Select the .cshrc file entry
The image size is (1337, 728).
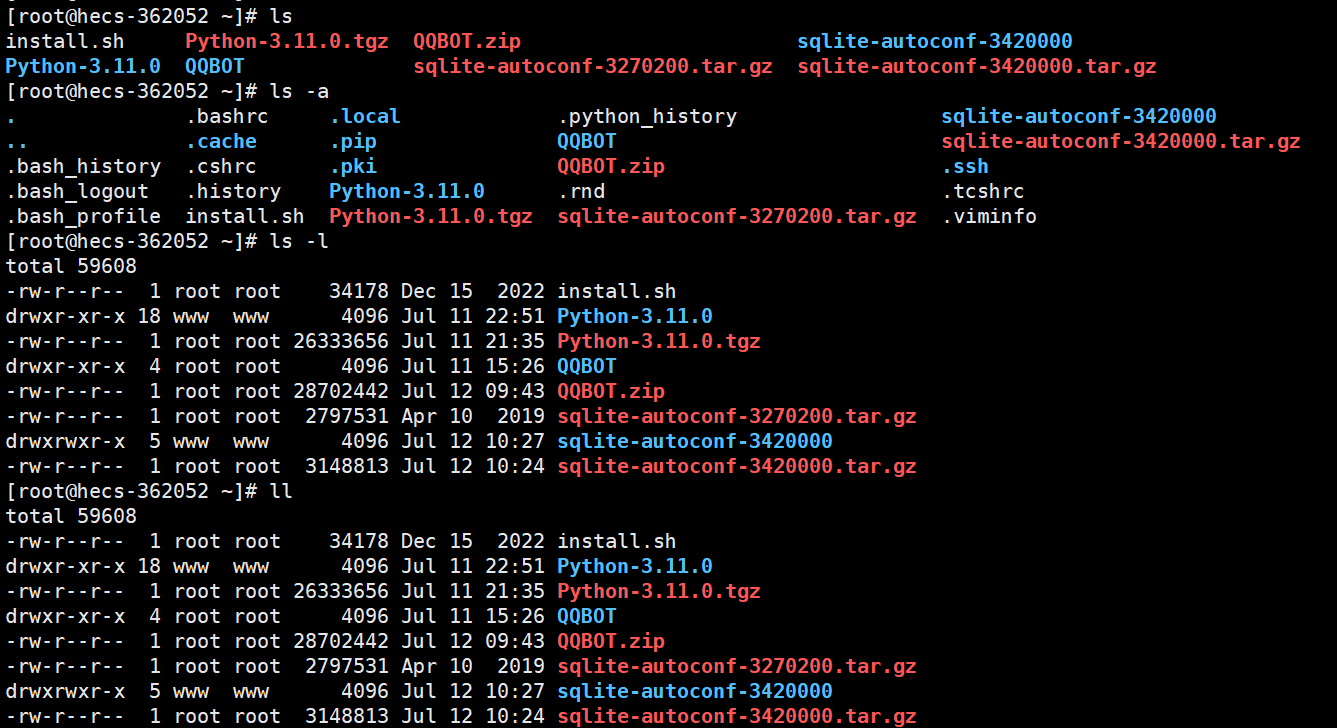tap(221, 166)
